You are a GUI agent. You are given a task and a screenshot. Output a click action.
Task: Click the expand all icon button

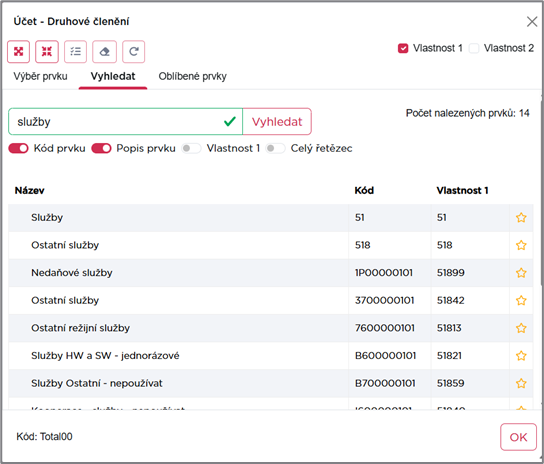19,52
